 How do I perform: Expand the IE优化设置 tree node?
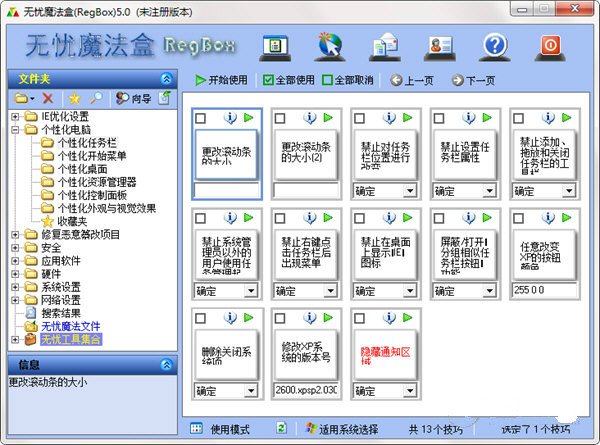click(15, 116)
